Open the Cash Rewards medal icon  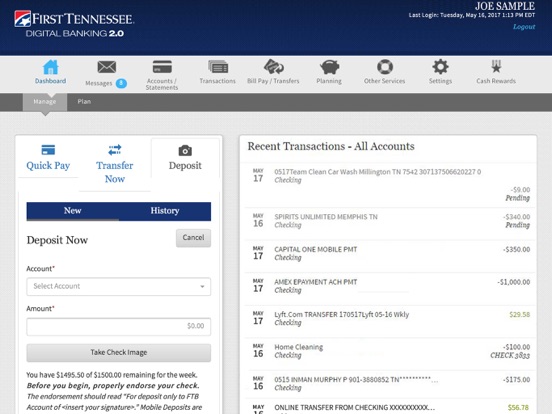pyautogui.click(x=496, y=67)
